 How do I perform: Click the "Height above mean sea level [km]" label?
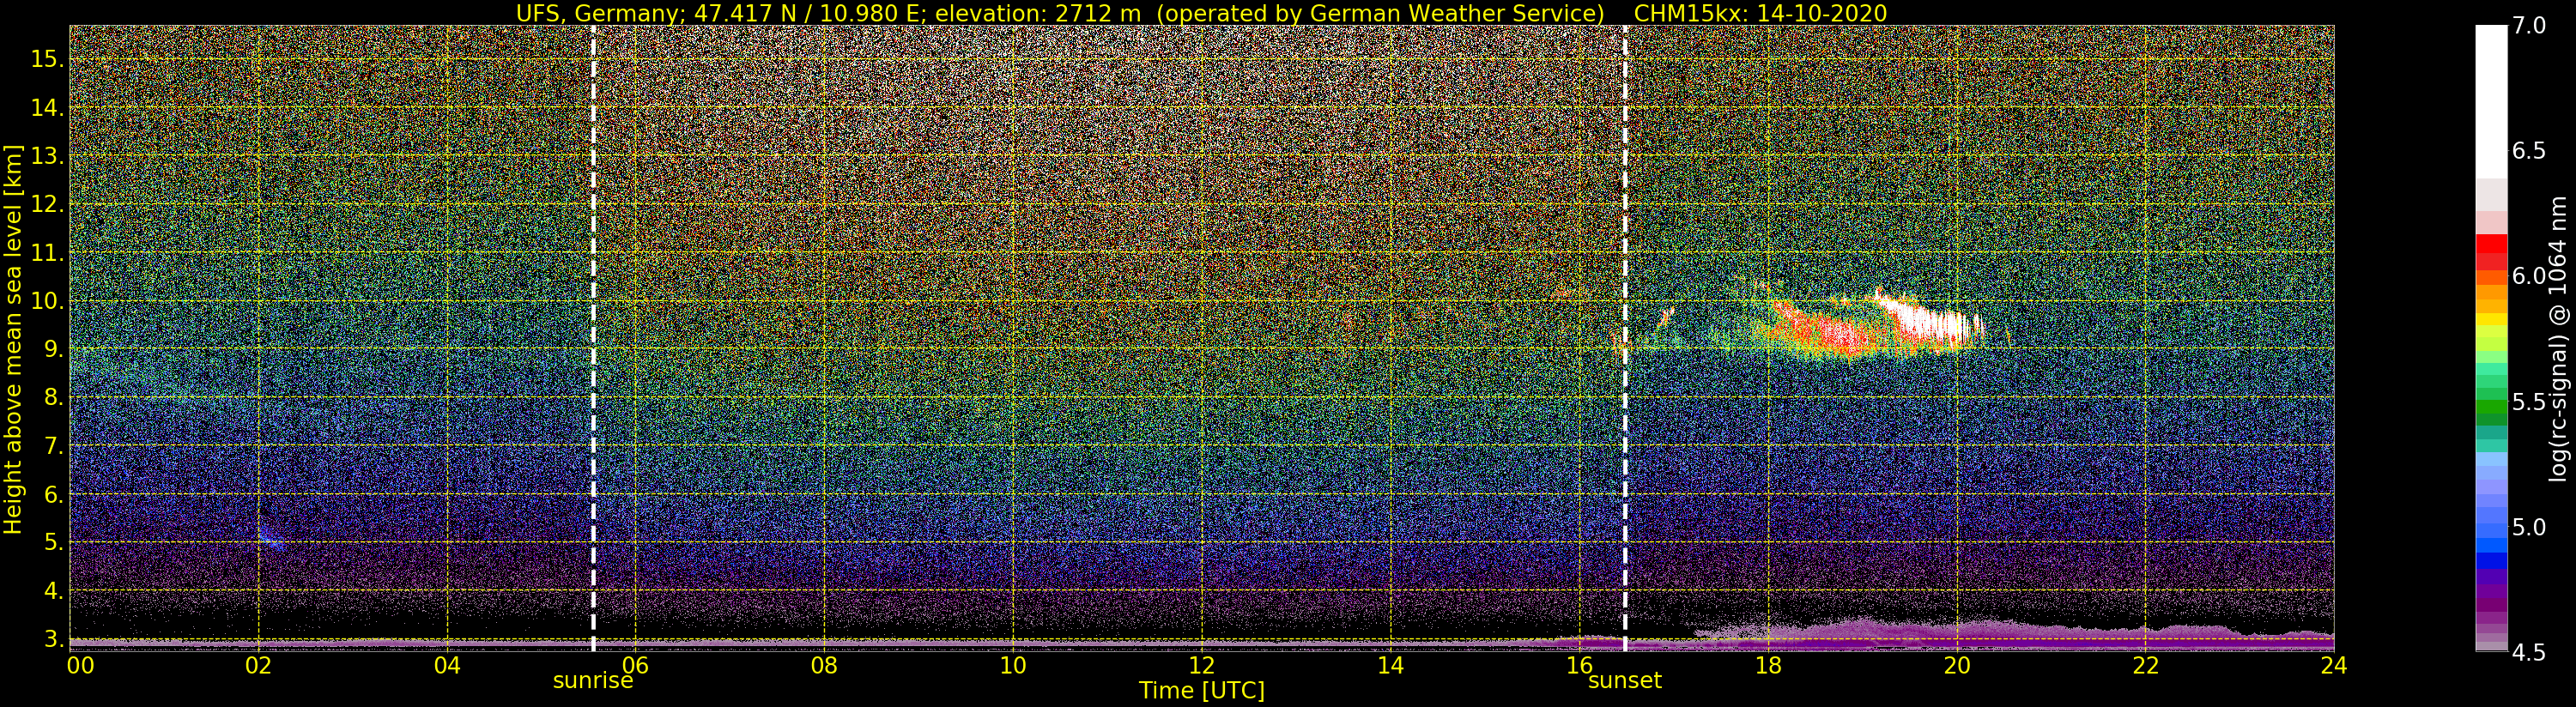(x=14, y=340)
